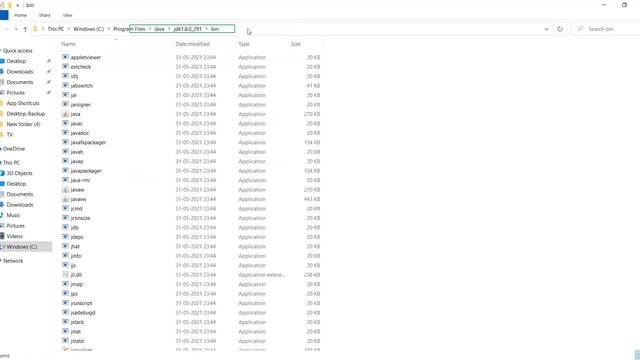Select the jmap file name

(77, 284)
